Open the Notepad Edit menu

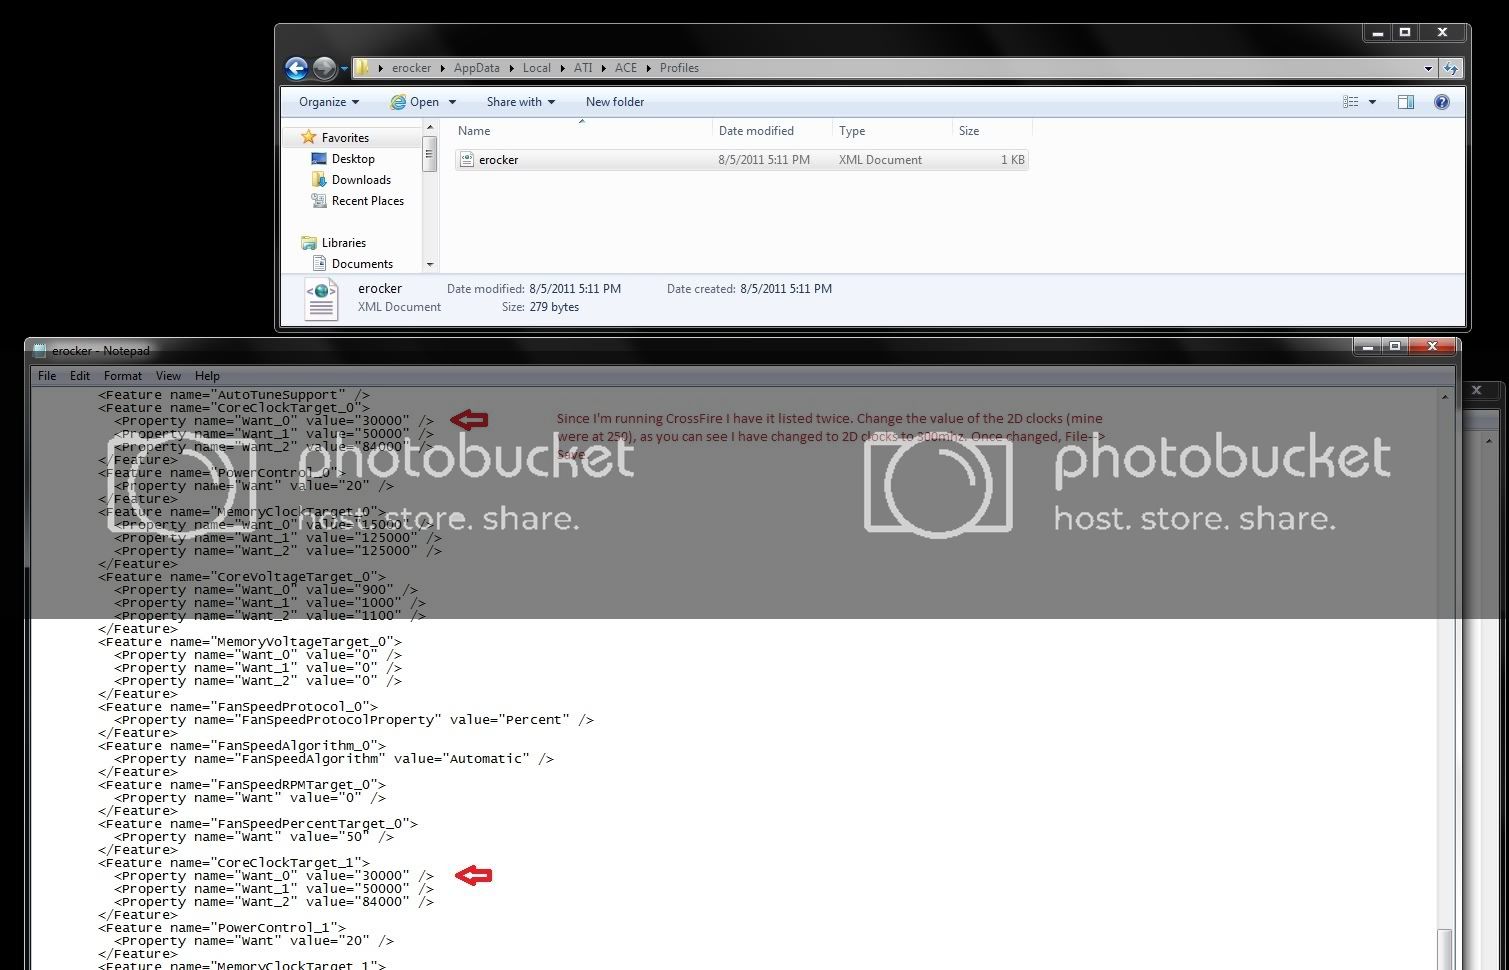pos(80,376)
